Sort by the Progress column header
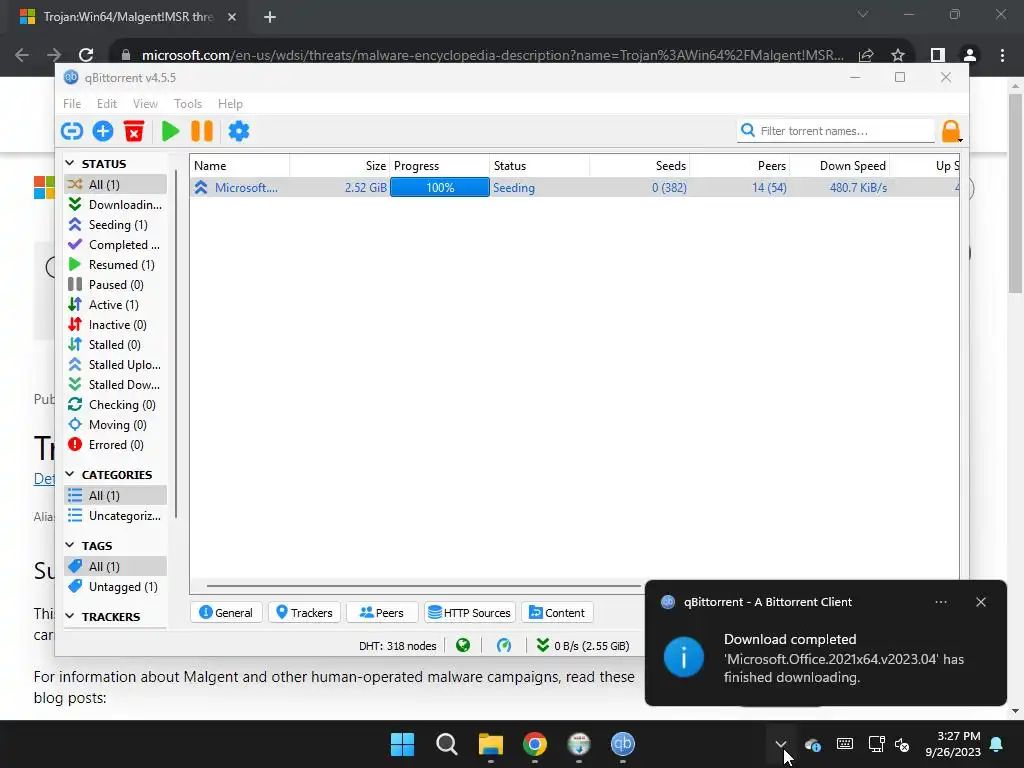The width and height of the screenshot is (1024, 768). [x=440, y=166]
